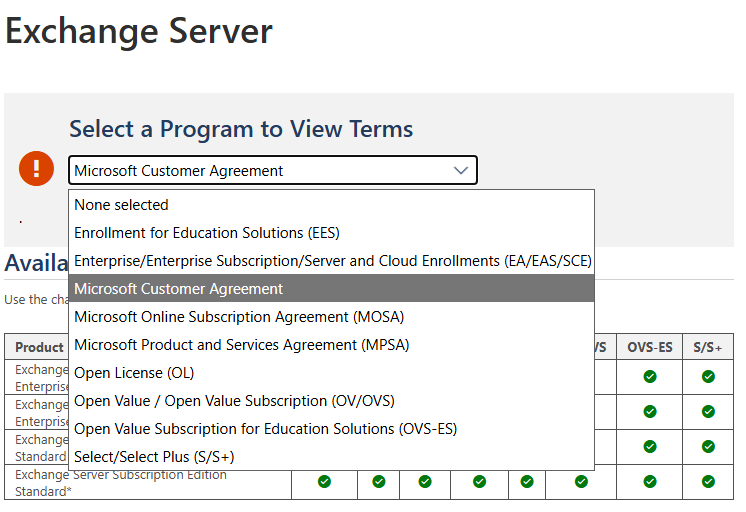Open the Microsoft Customer Agreement program dropdown
This screenshot has width=746, height=512.
pos(273,170)
